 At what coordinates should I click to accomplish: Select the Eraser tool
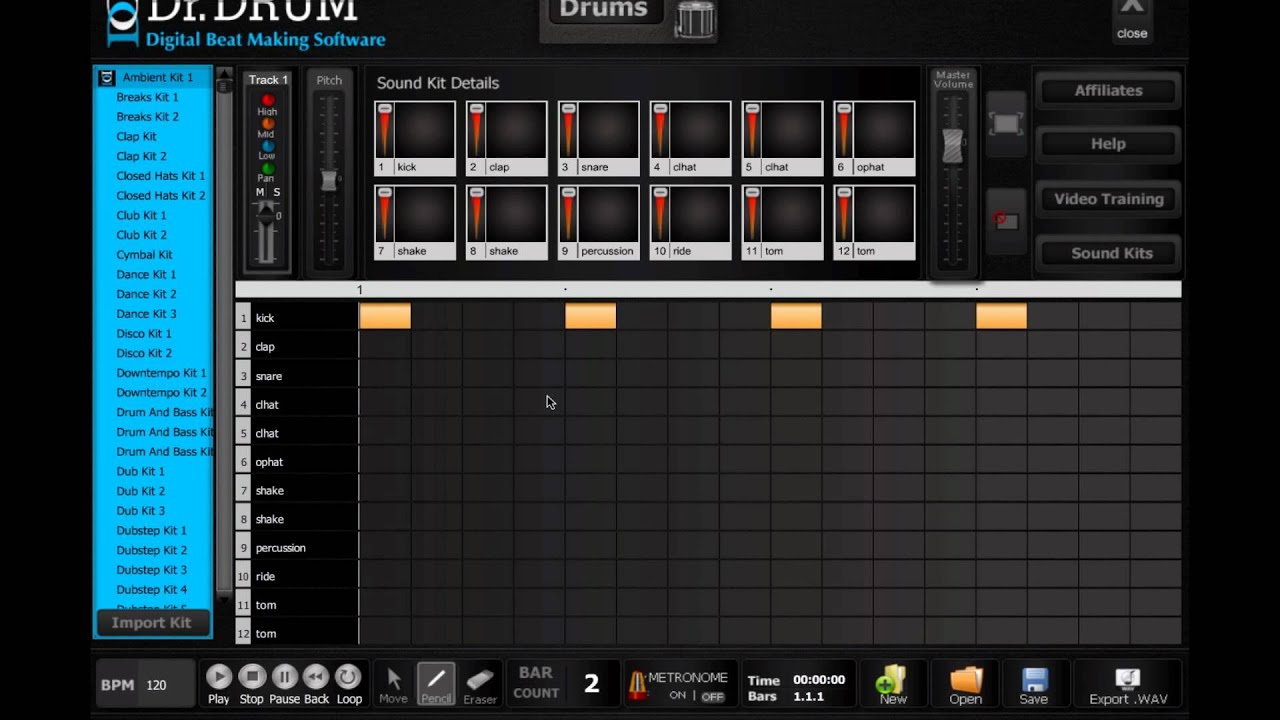(x=480, y=684)
